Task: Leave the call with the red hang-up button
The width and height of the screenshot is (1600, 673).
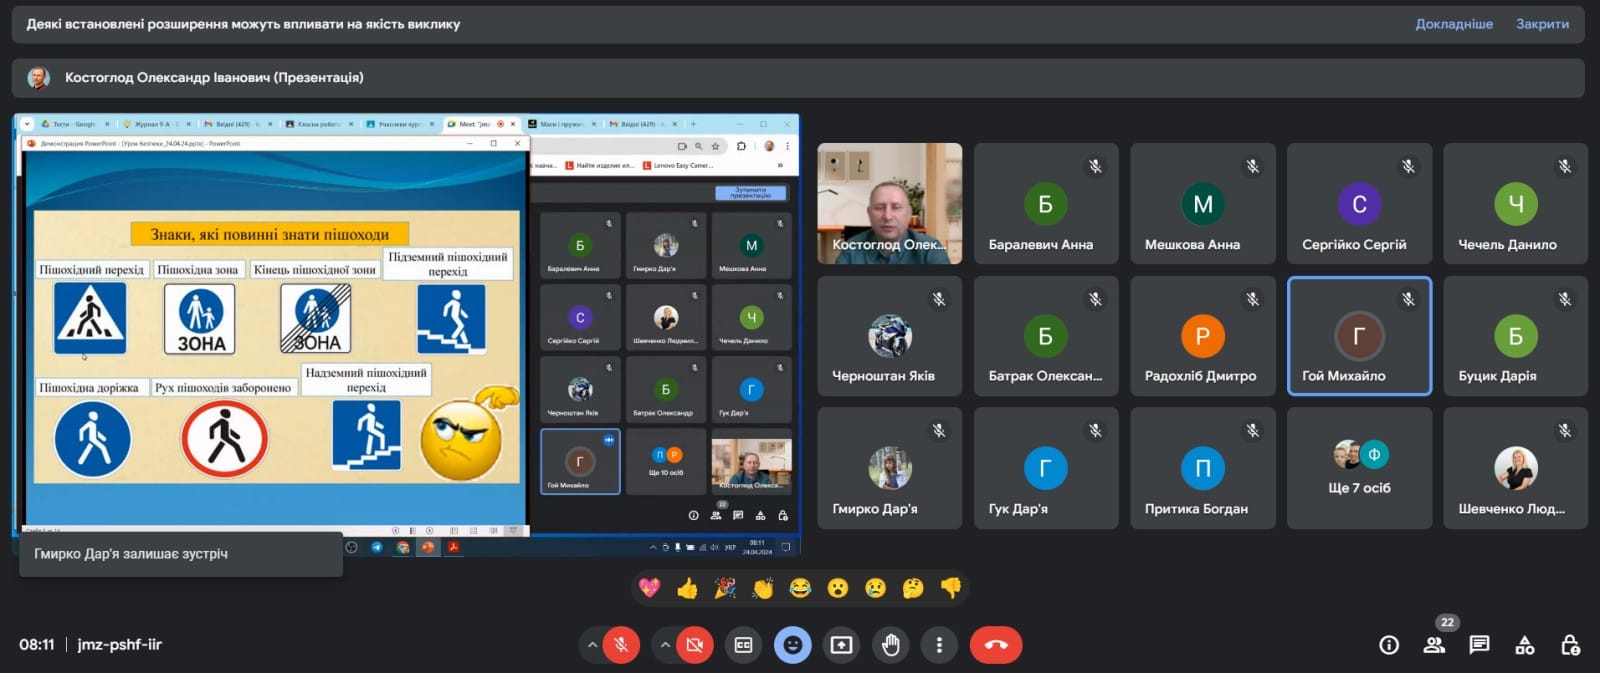Action: pyautogui.click(x=995, y=645)
